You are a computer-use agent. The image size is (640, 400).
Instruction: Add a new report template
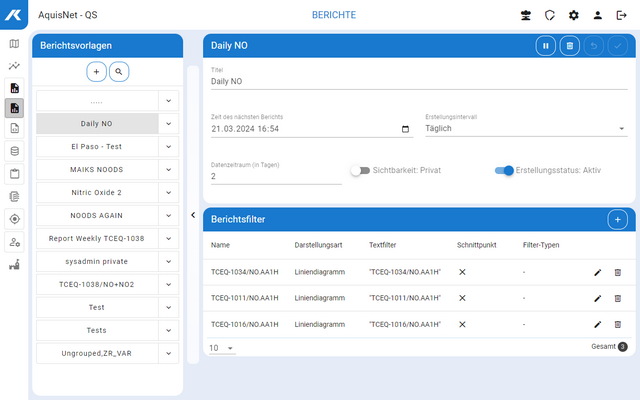[96, 72]
